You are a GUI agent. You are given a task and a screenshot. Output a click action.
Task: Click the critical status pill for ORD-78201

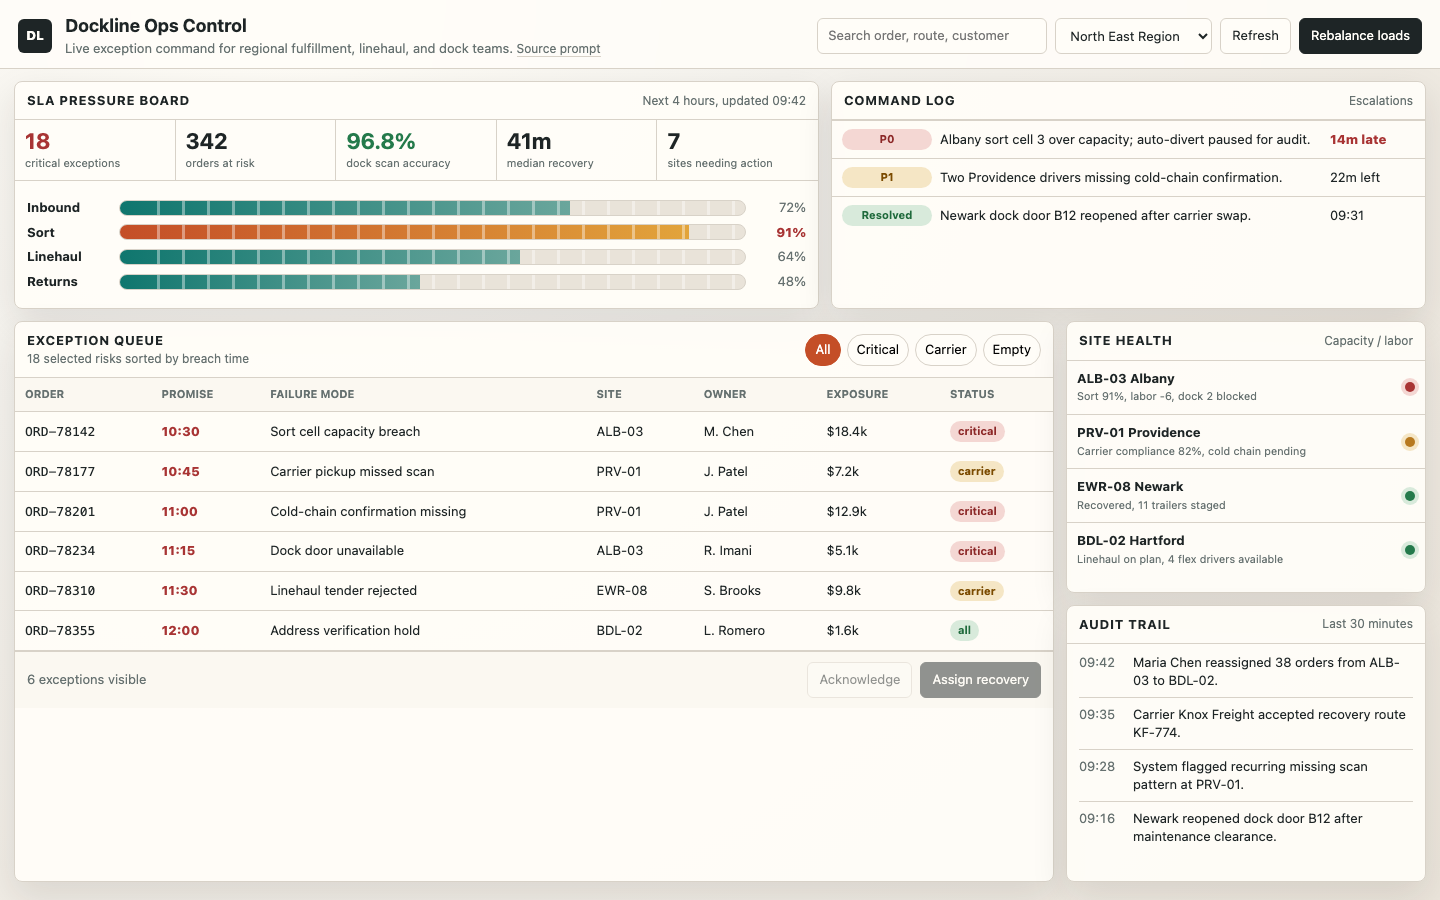tap(977, 512)
